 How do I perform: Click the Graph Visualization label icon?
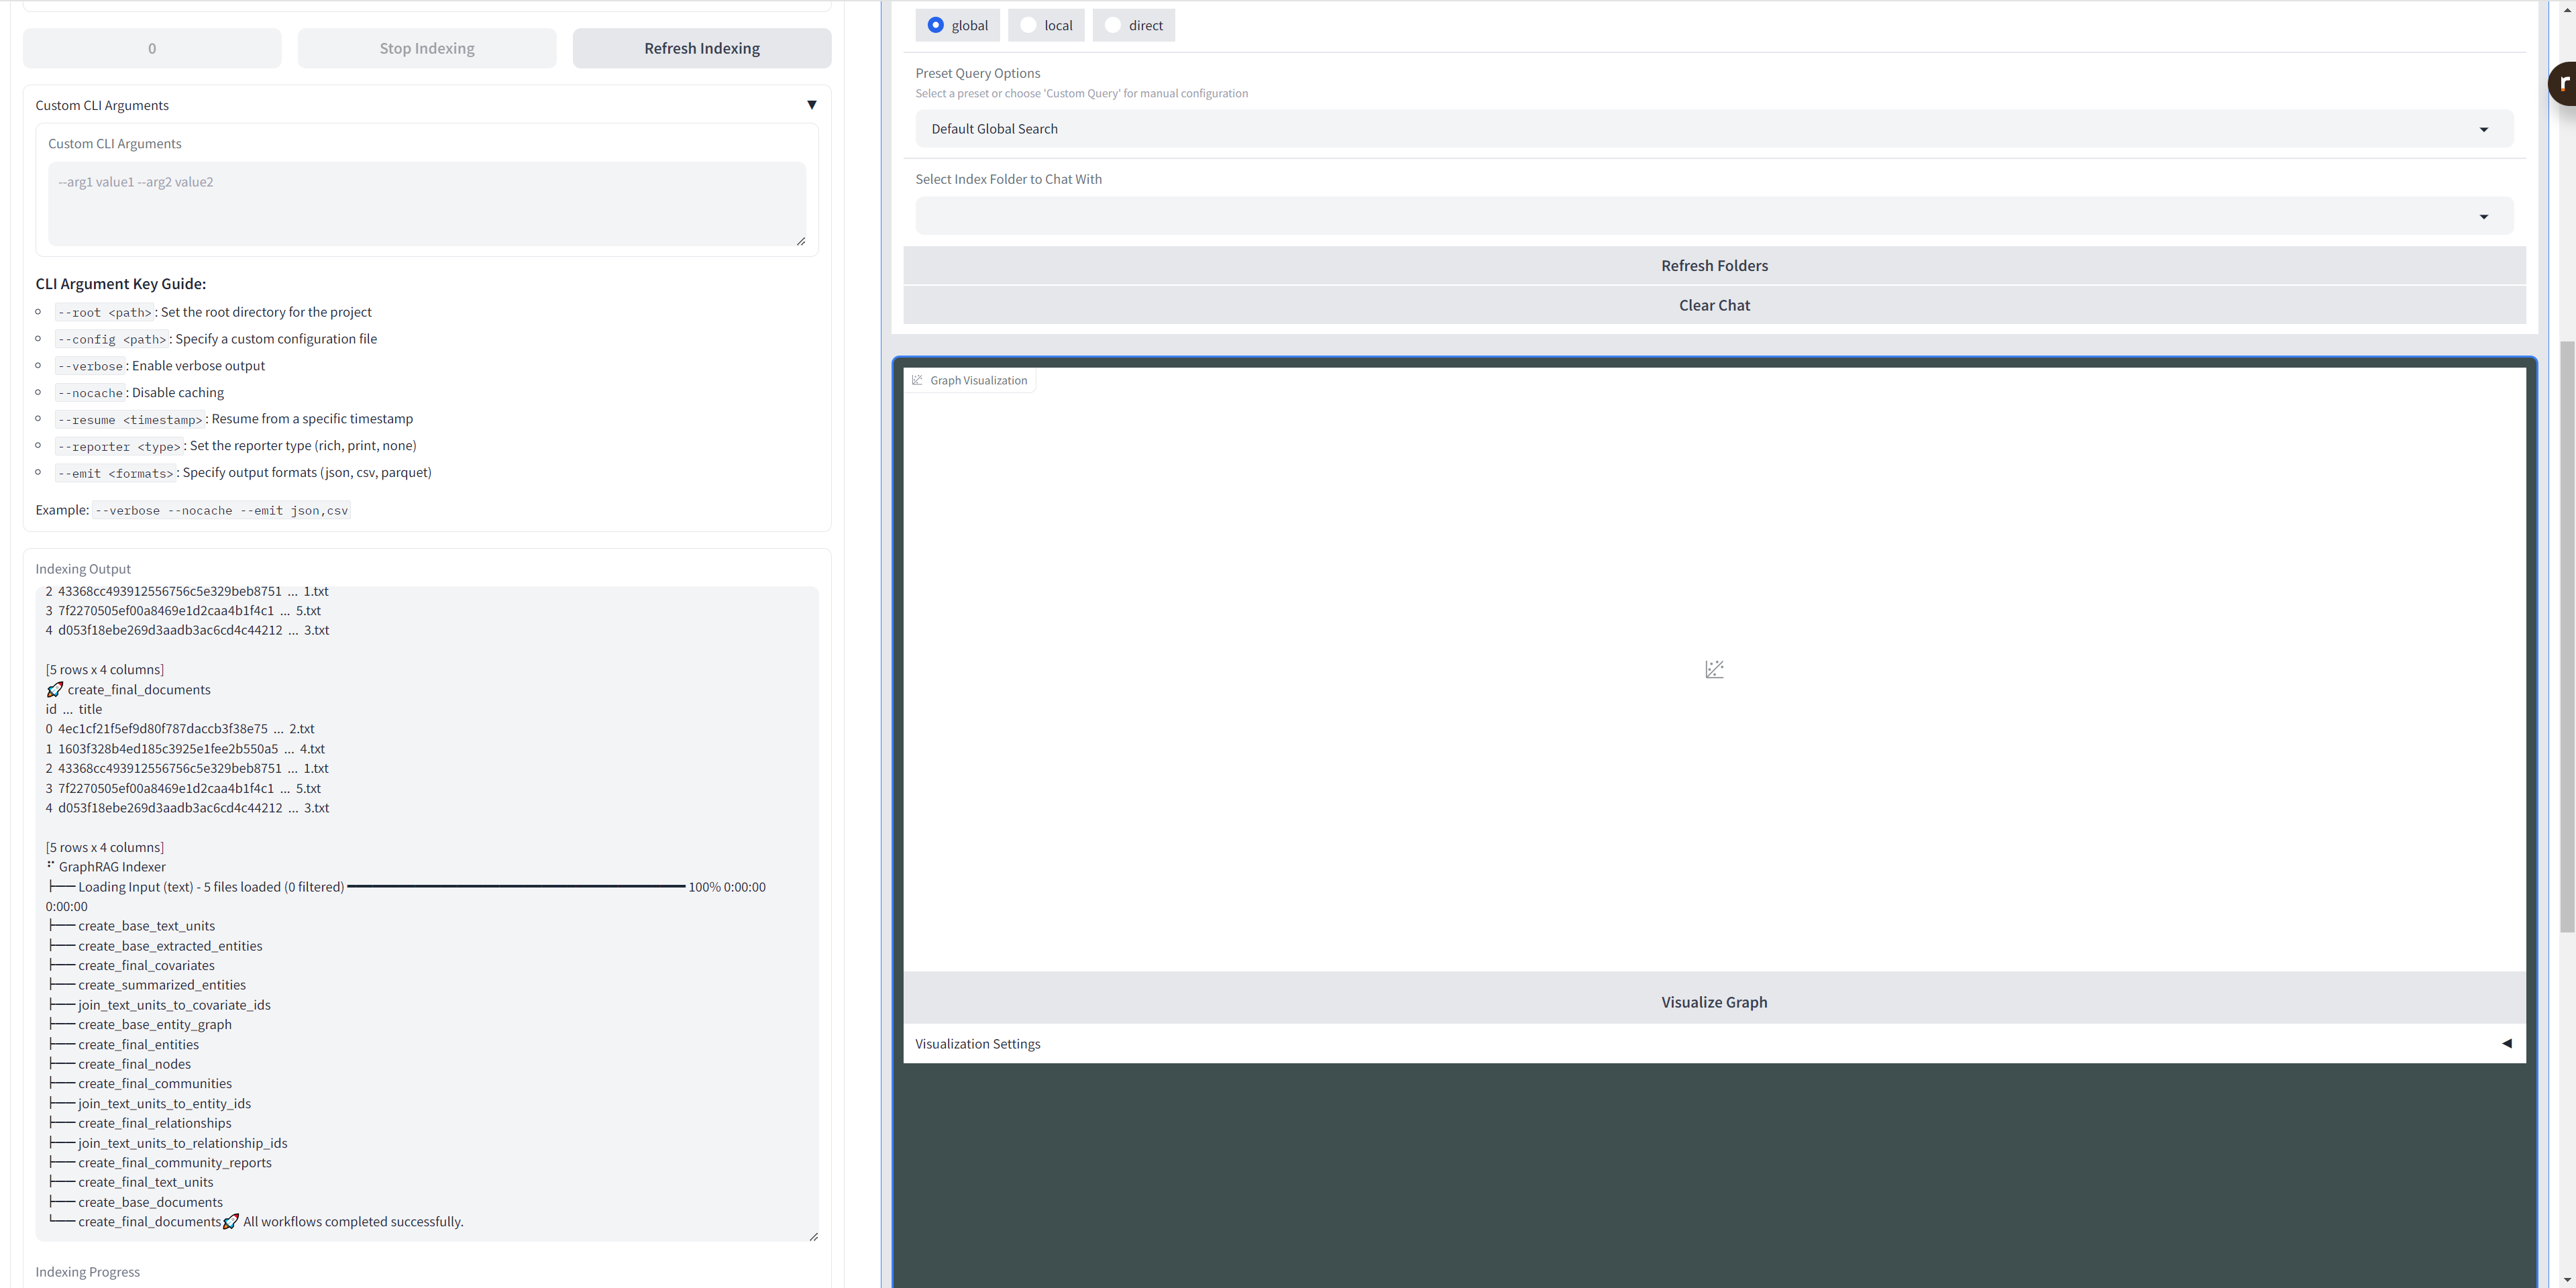917,380
